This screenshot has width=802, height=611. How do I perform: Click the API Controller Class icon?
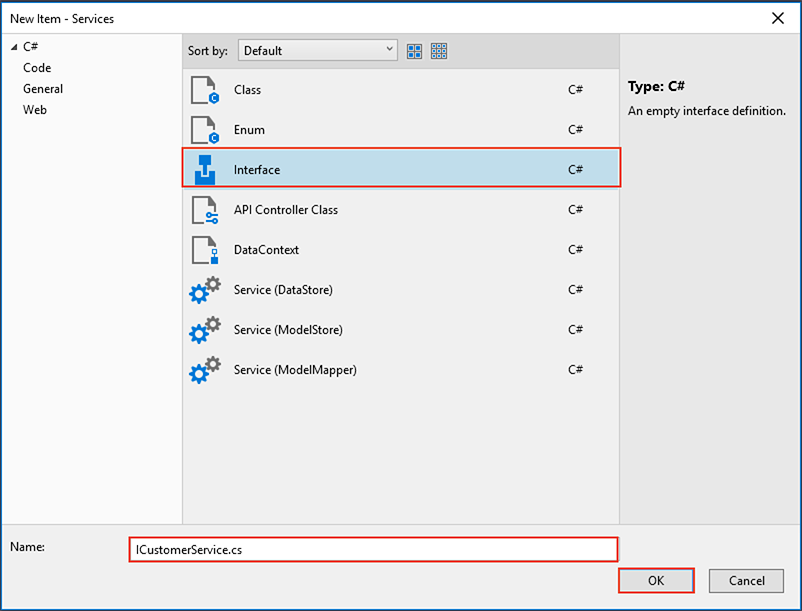click(204, 210)
